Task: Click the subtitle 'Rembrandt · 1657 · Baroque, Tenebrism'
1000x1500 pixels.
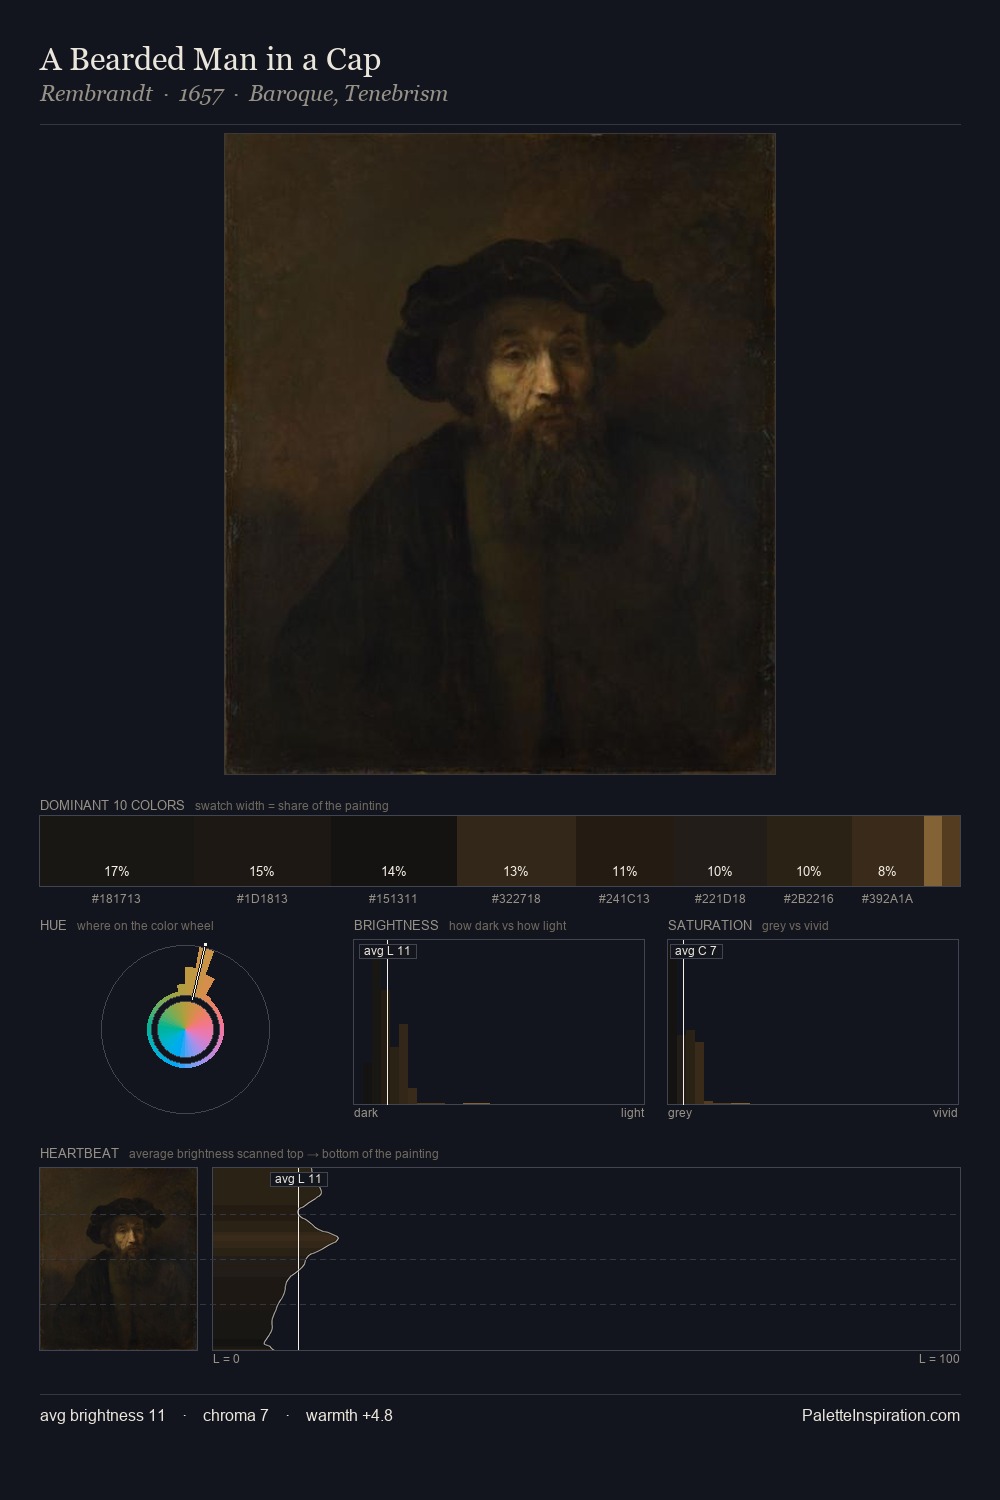Action: tap(244, 94)
